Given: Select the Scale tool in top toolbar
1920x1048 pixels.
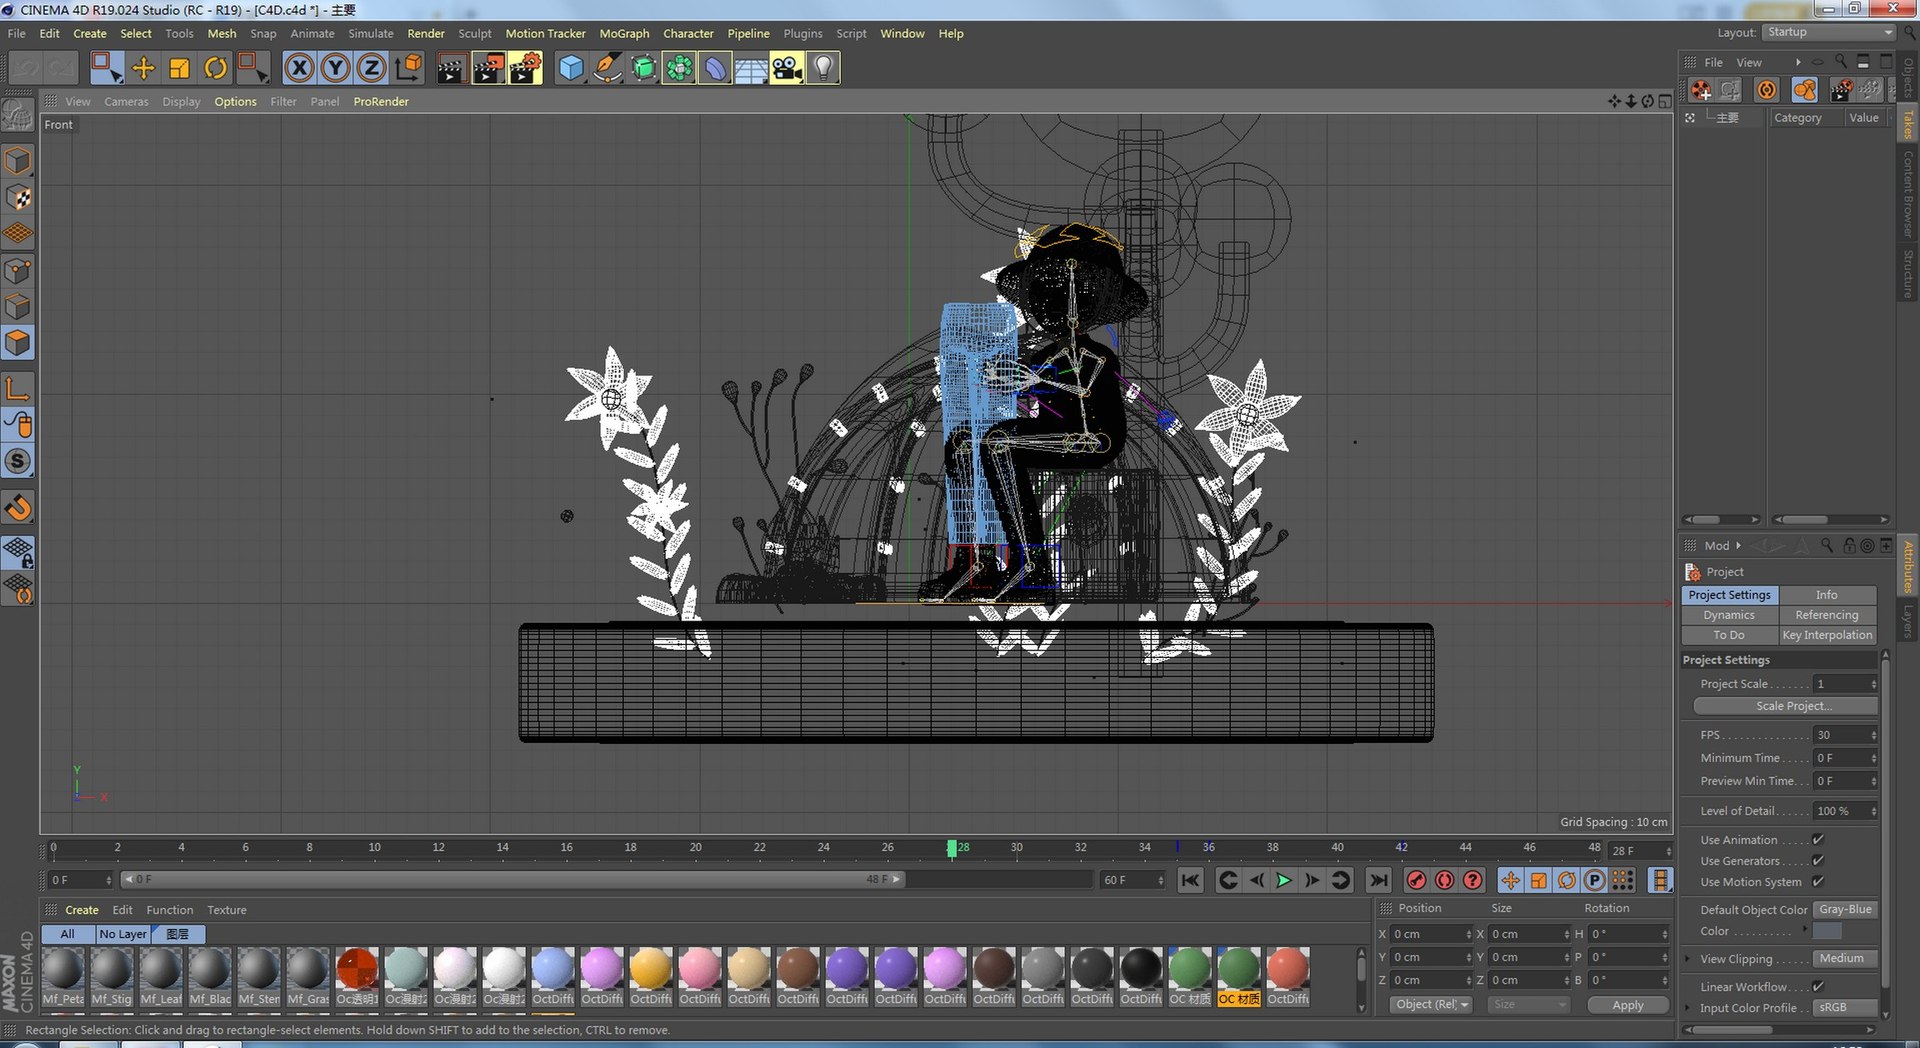Looking at the screenshot, I should tap(179, 68).
